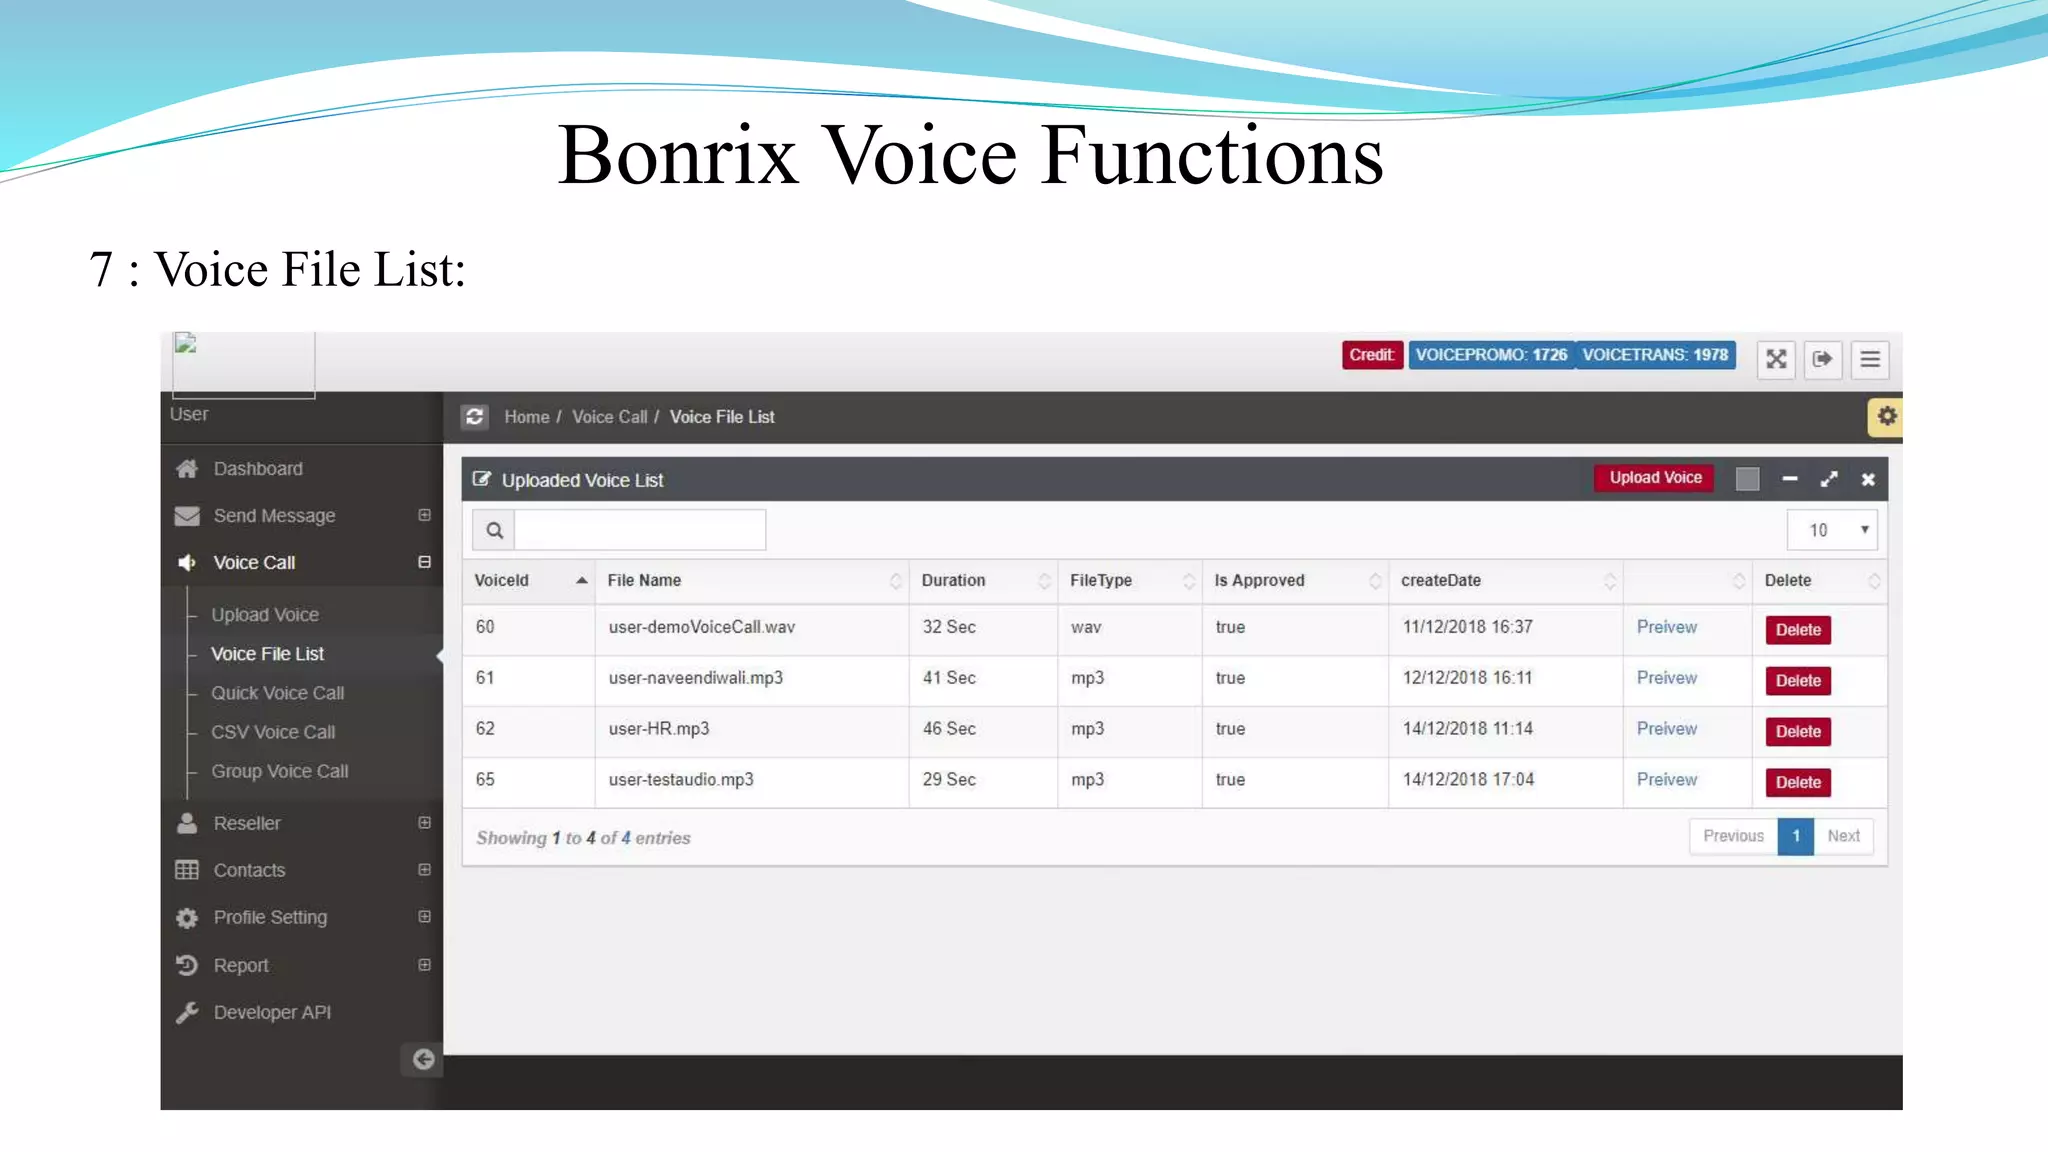
Task: Expand the Reseller submenu
Action: (x=424, y=822)
